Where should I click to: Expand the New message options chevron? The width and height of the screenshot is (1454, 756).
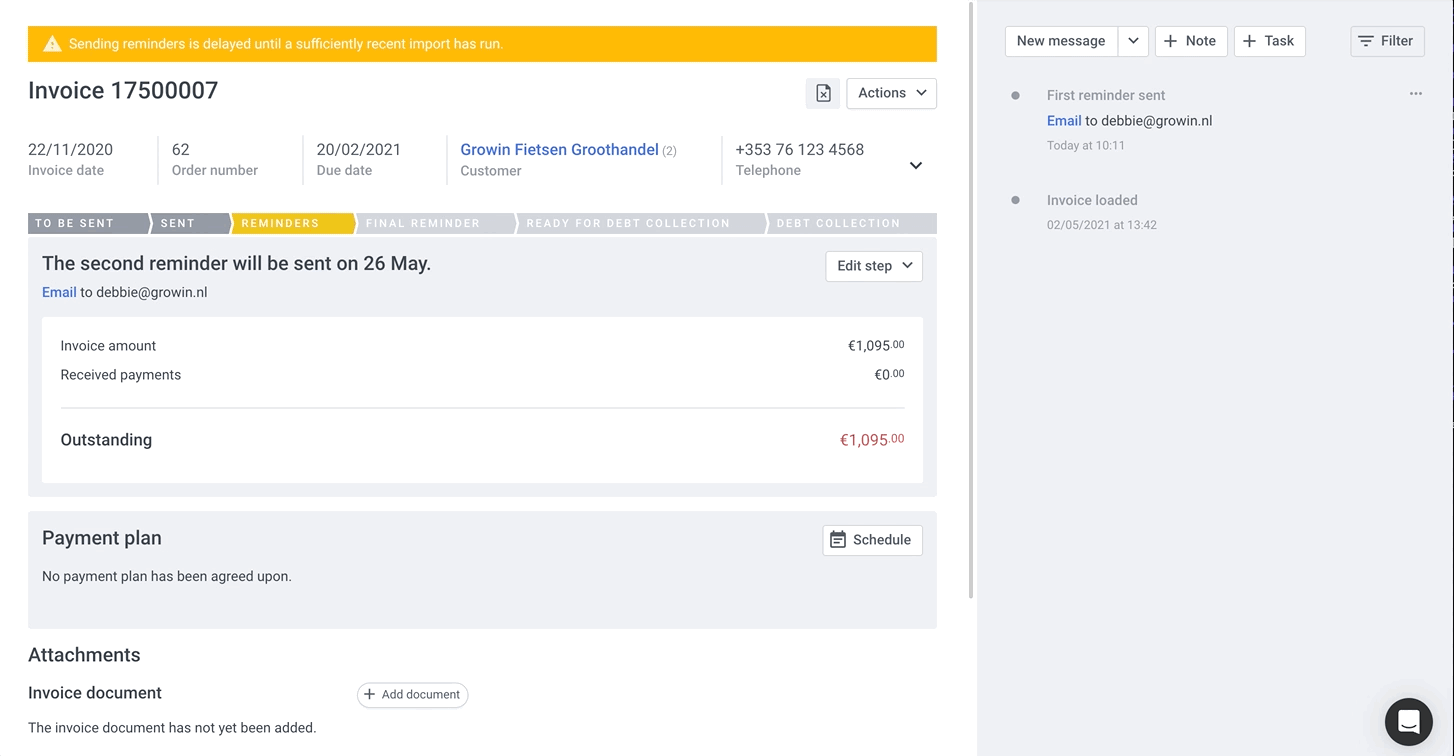click(1133, 41)
